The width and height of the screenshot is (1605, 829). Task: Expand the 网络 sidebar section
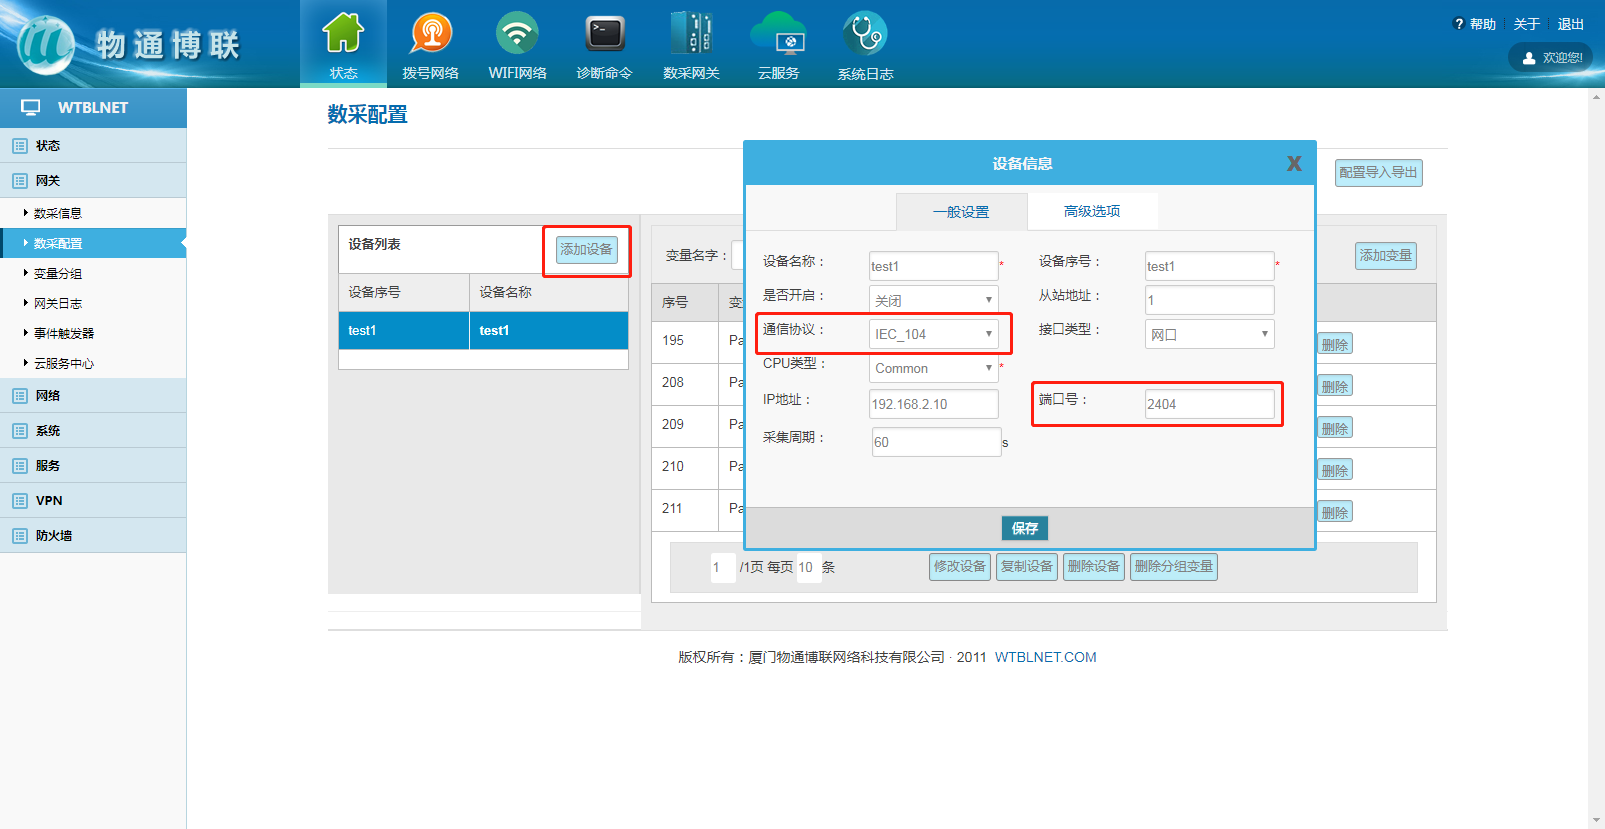[x=48, y=396]
